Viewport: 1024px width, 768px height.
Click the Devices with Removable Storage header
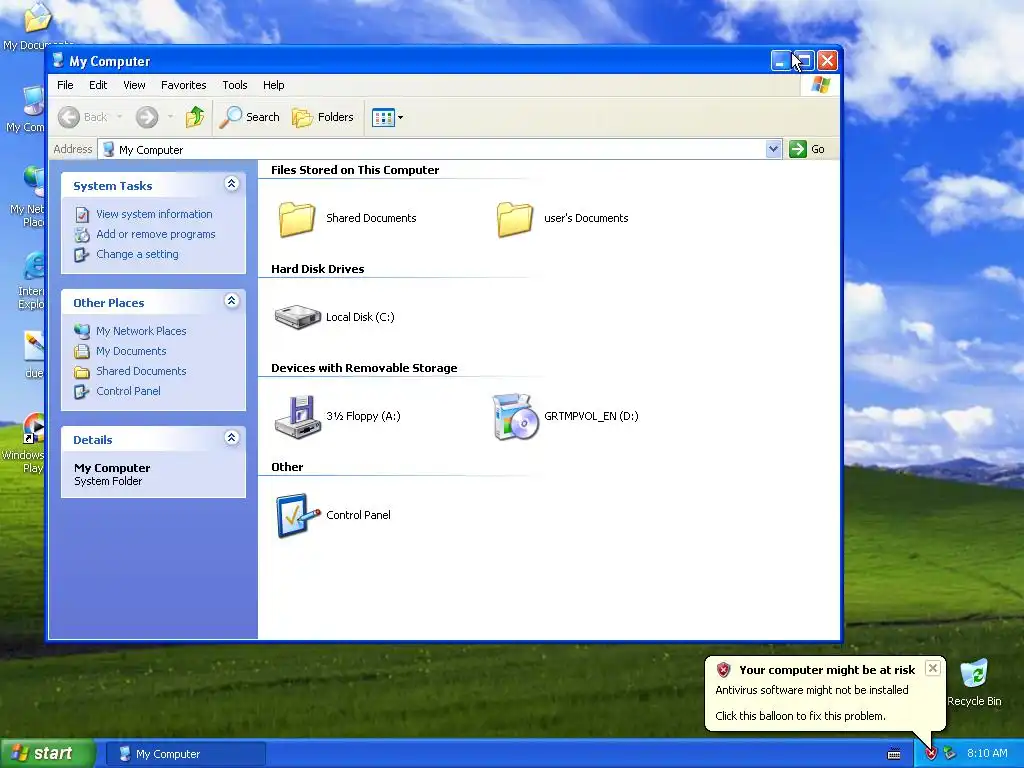click(x=364, y=368)
